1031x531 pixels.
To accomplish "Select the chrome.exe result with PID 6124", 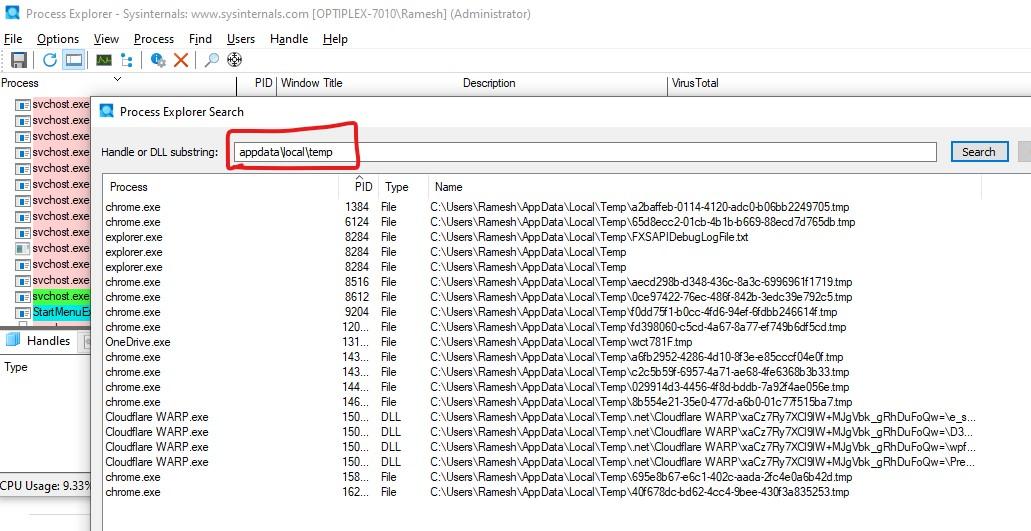I will tap(542, 222).
